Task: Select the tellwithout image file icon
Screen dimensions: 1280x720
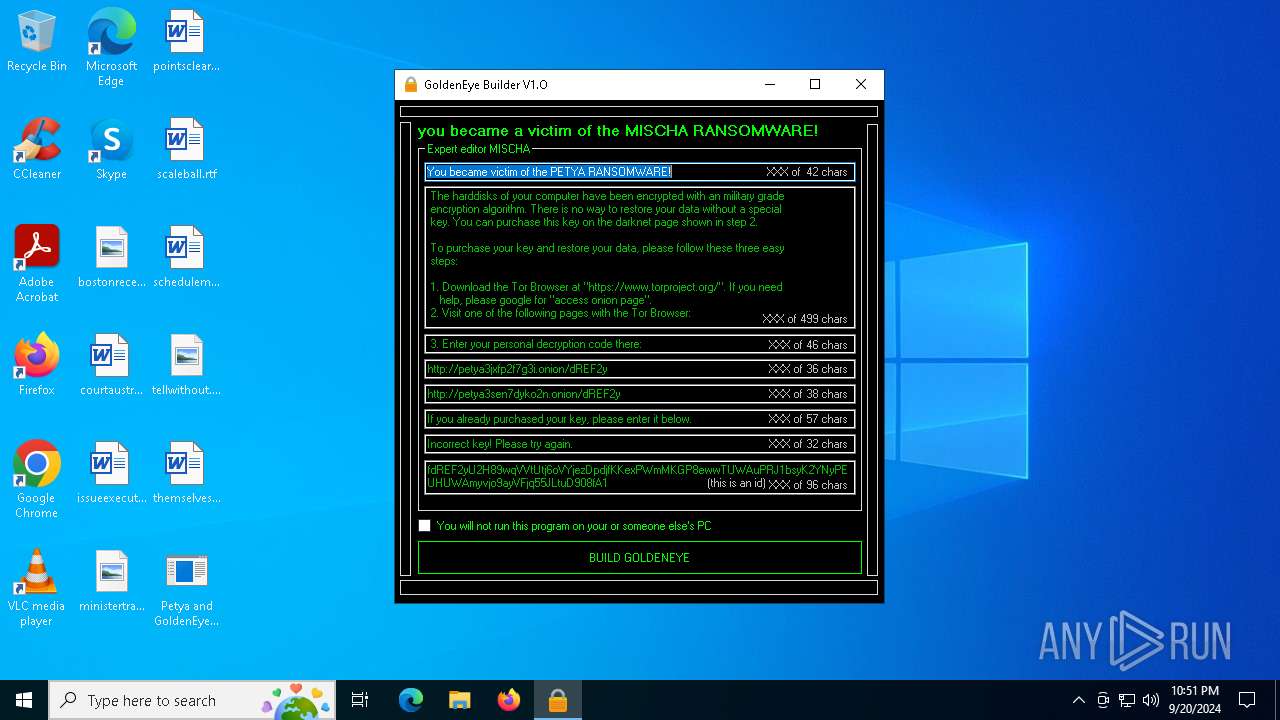Action: coord(186,366)
